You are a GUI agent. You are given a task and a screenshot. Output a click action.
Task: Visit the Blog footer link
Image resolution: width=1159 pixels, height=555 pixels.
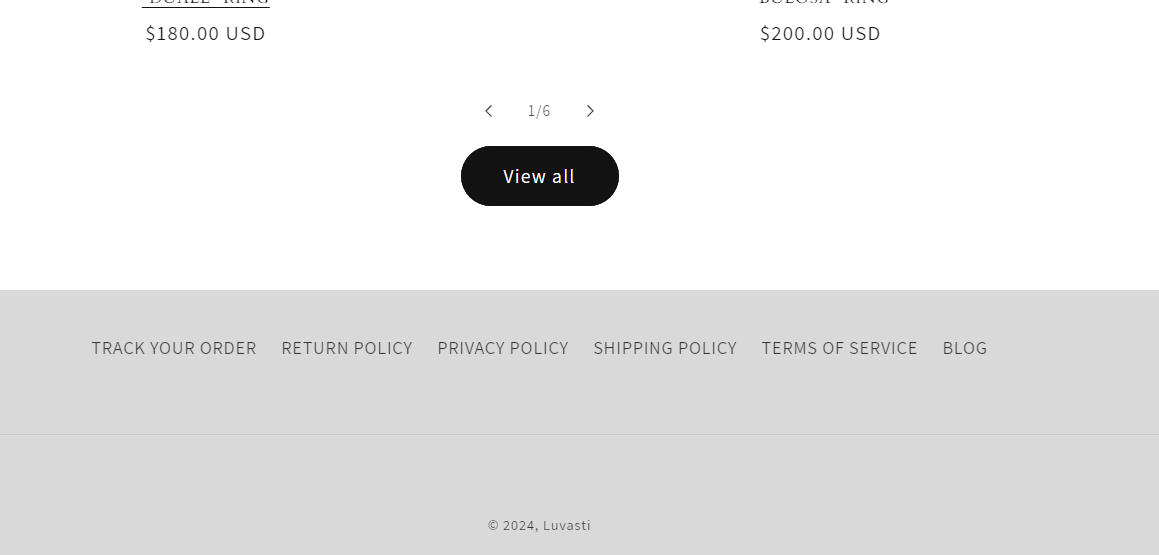[965, 348]
